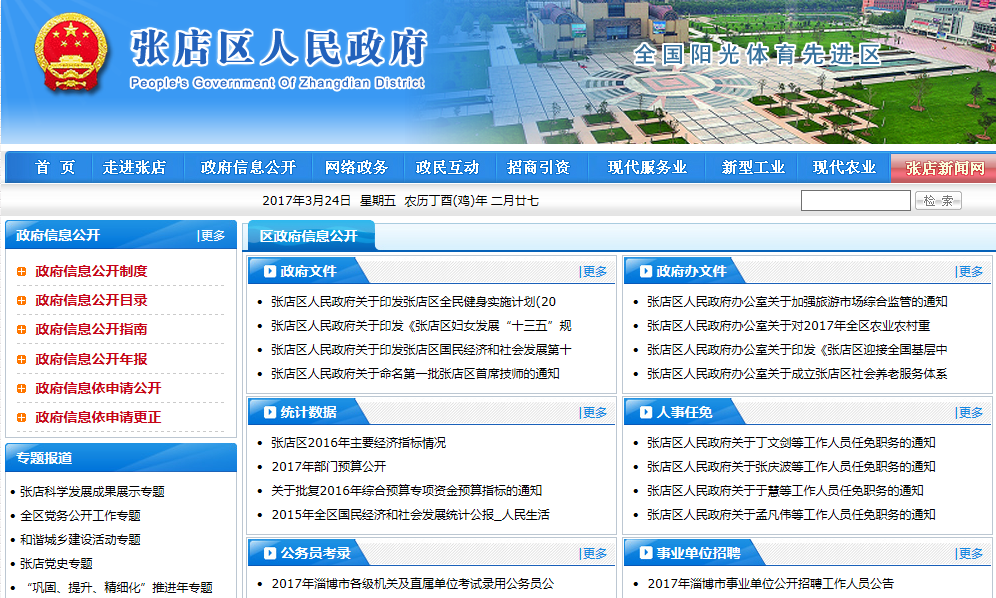Open the 走进张店 navigation menu
This screenshot has width=996, height=598.
pos(134,168)
